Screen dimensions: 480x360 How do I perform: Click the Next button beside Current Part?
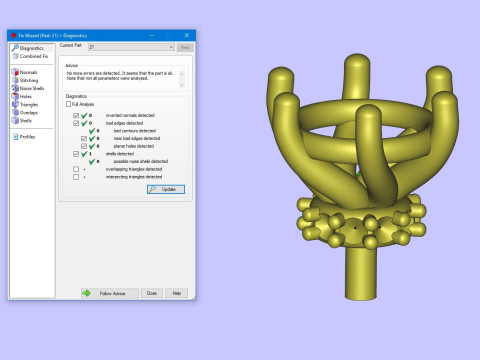[x=185, y=47]
